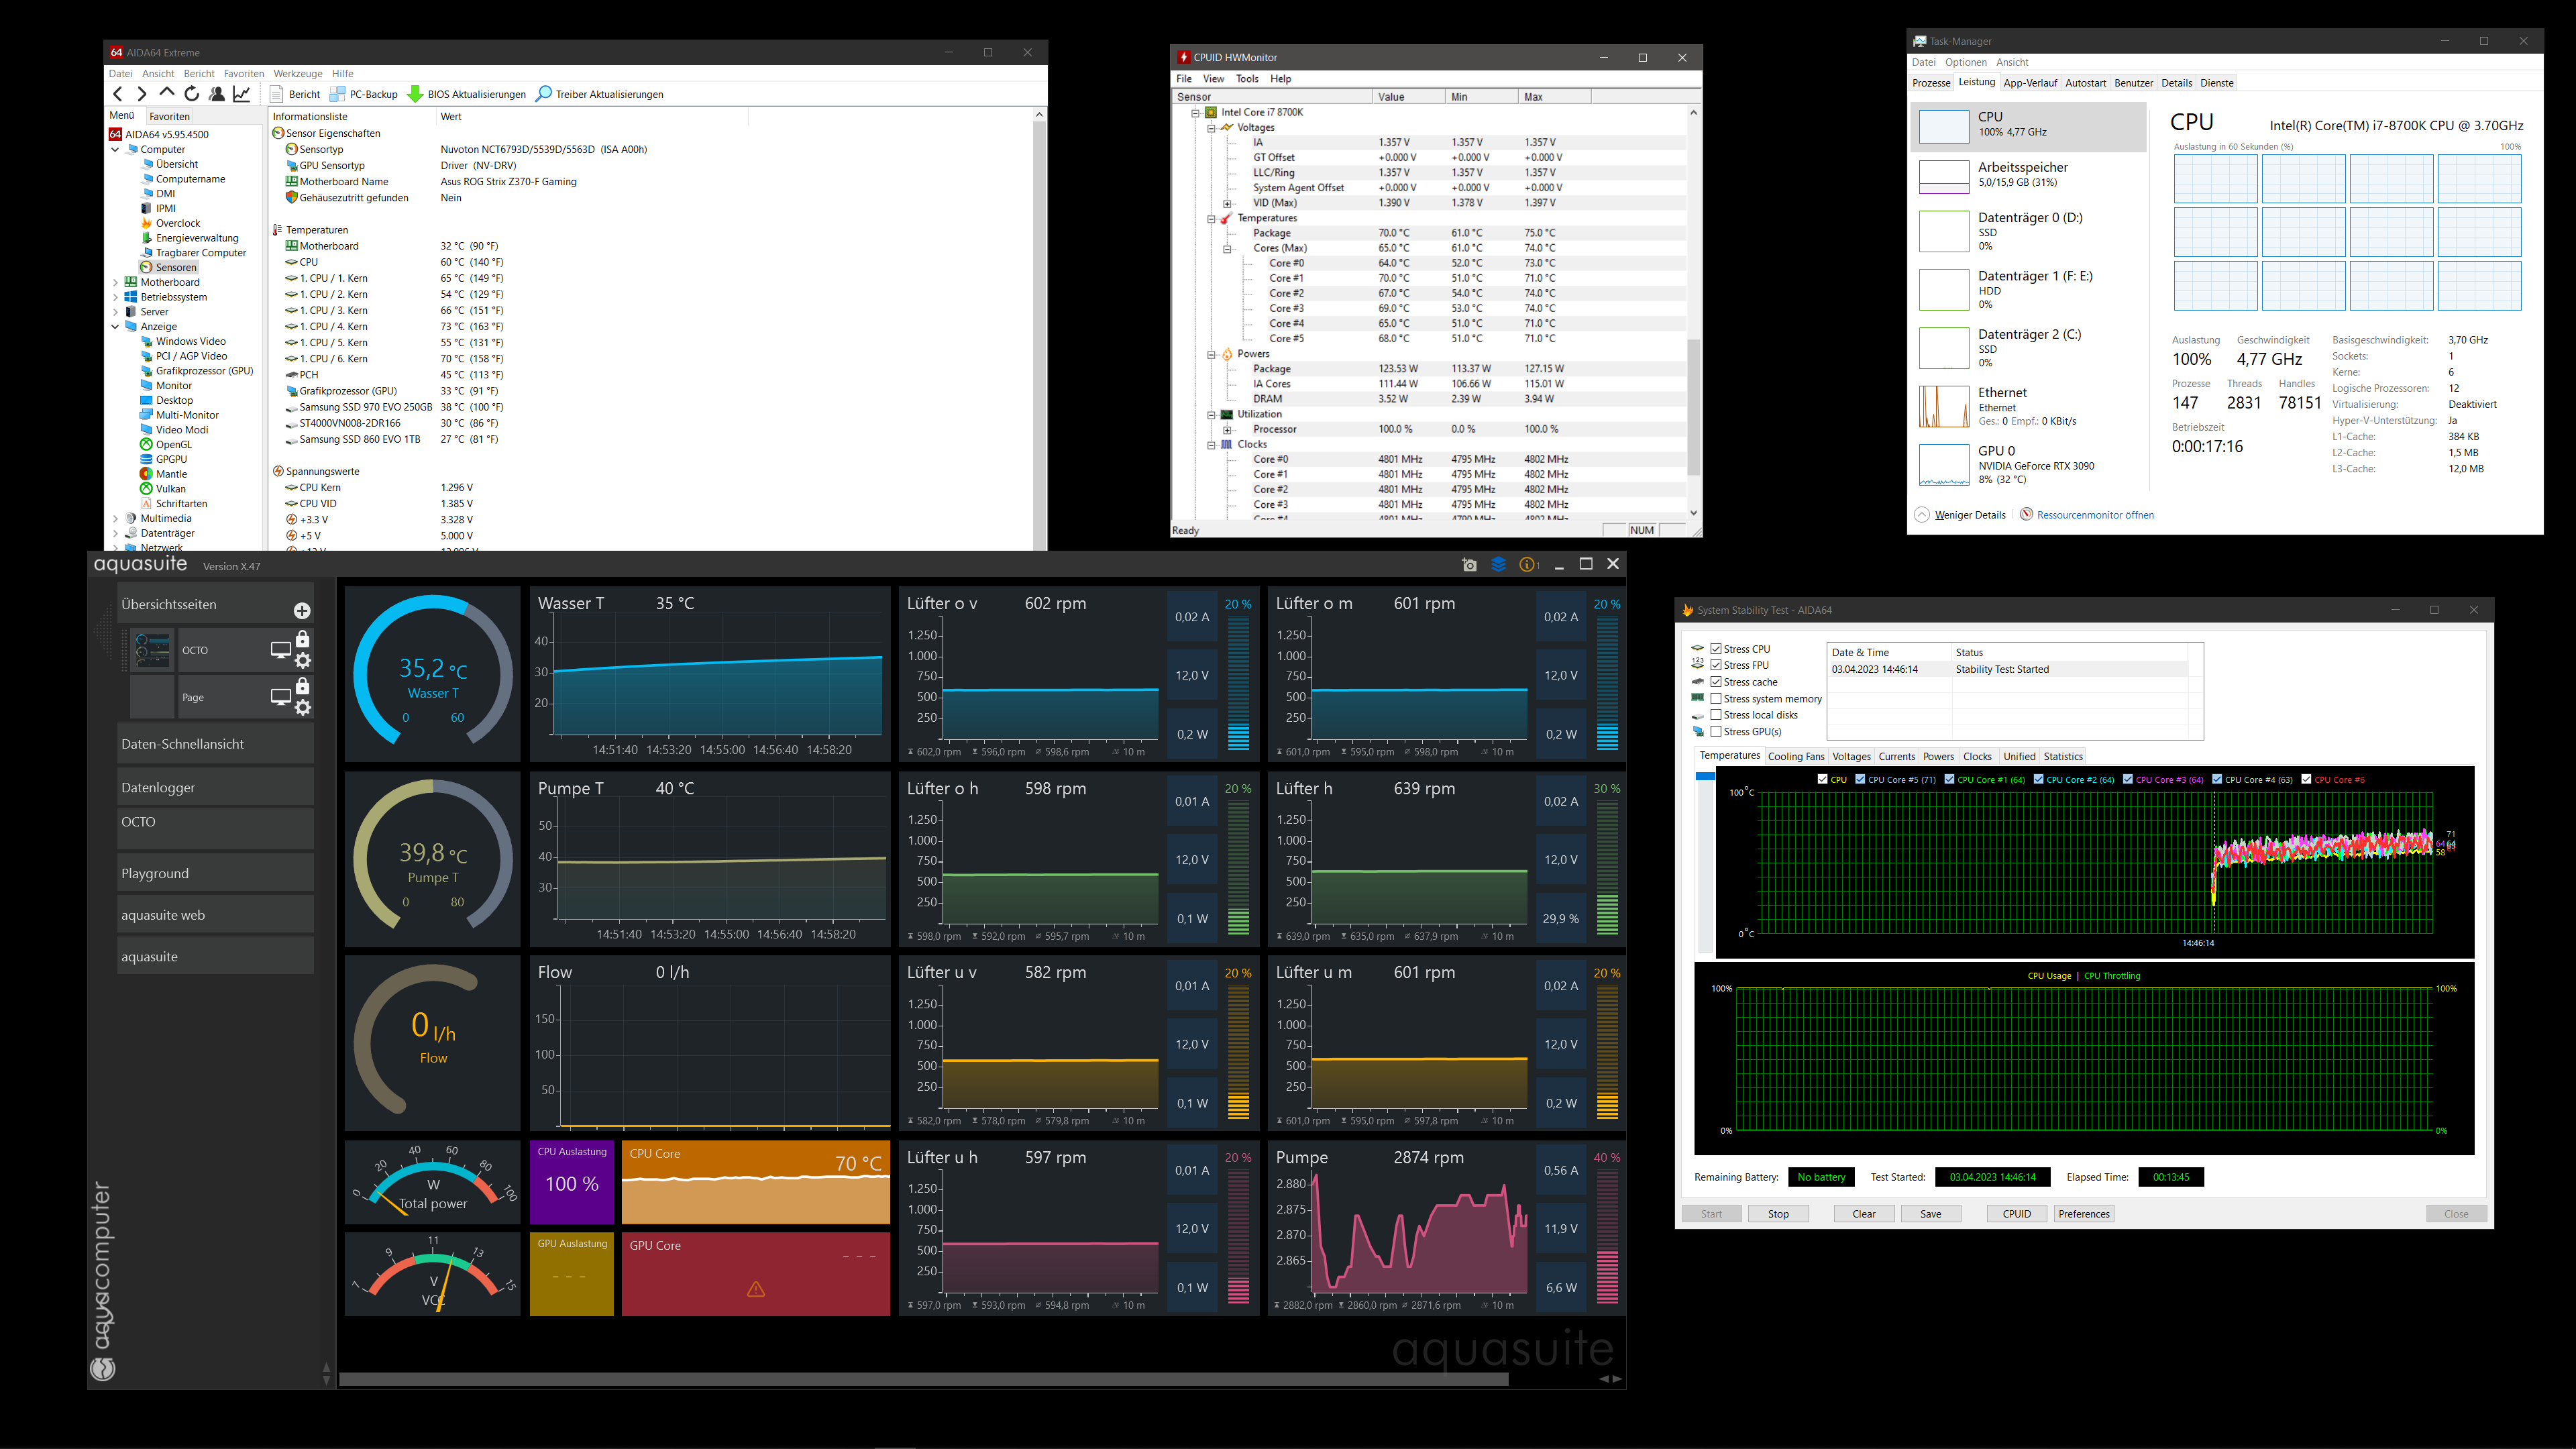Add new overview page with plus icon

point(302,611)
